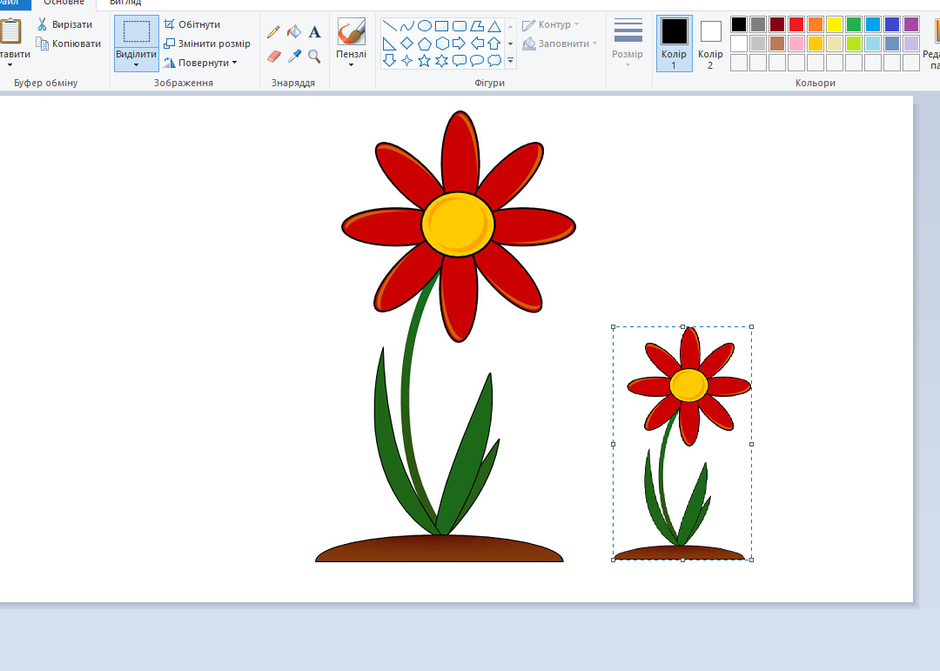This screenshot has height=671, width=940.
Task: Expand the full shapes gallery
Action: click(511, 61)
